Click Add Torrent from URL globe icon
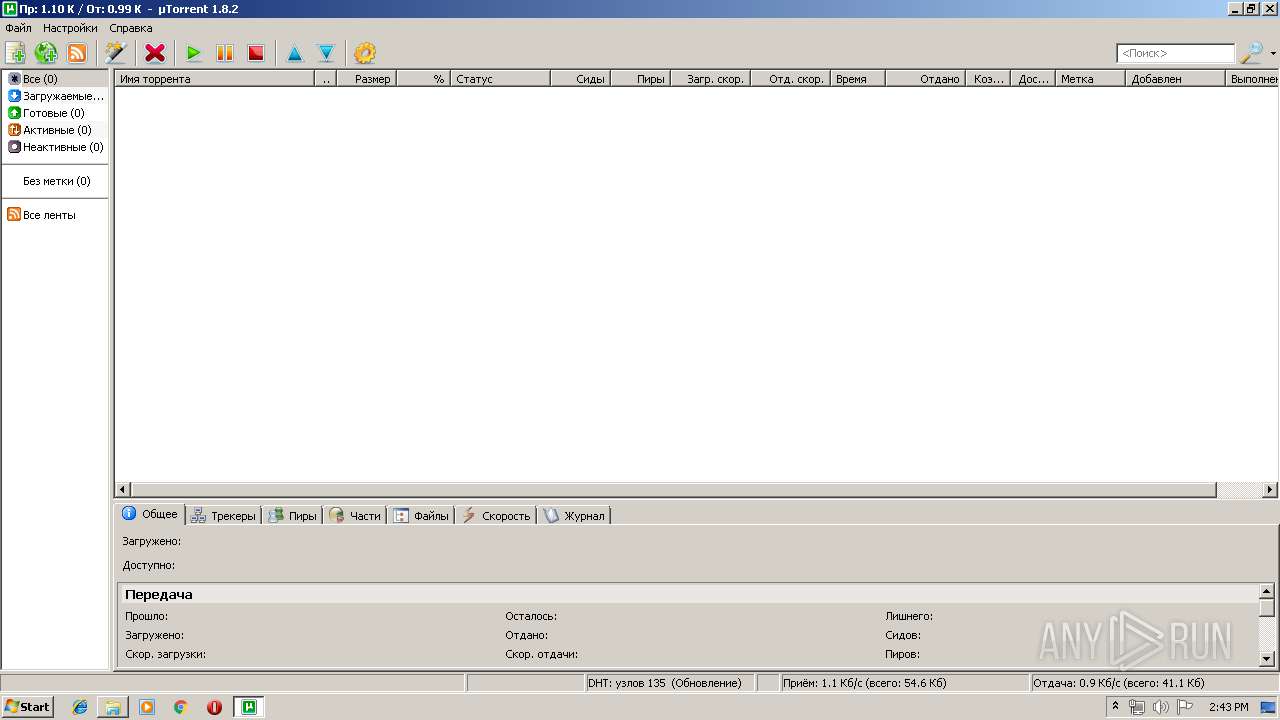1280x720 pixels. click(x=46, y=53)
